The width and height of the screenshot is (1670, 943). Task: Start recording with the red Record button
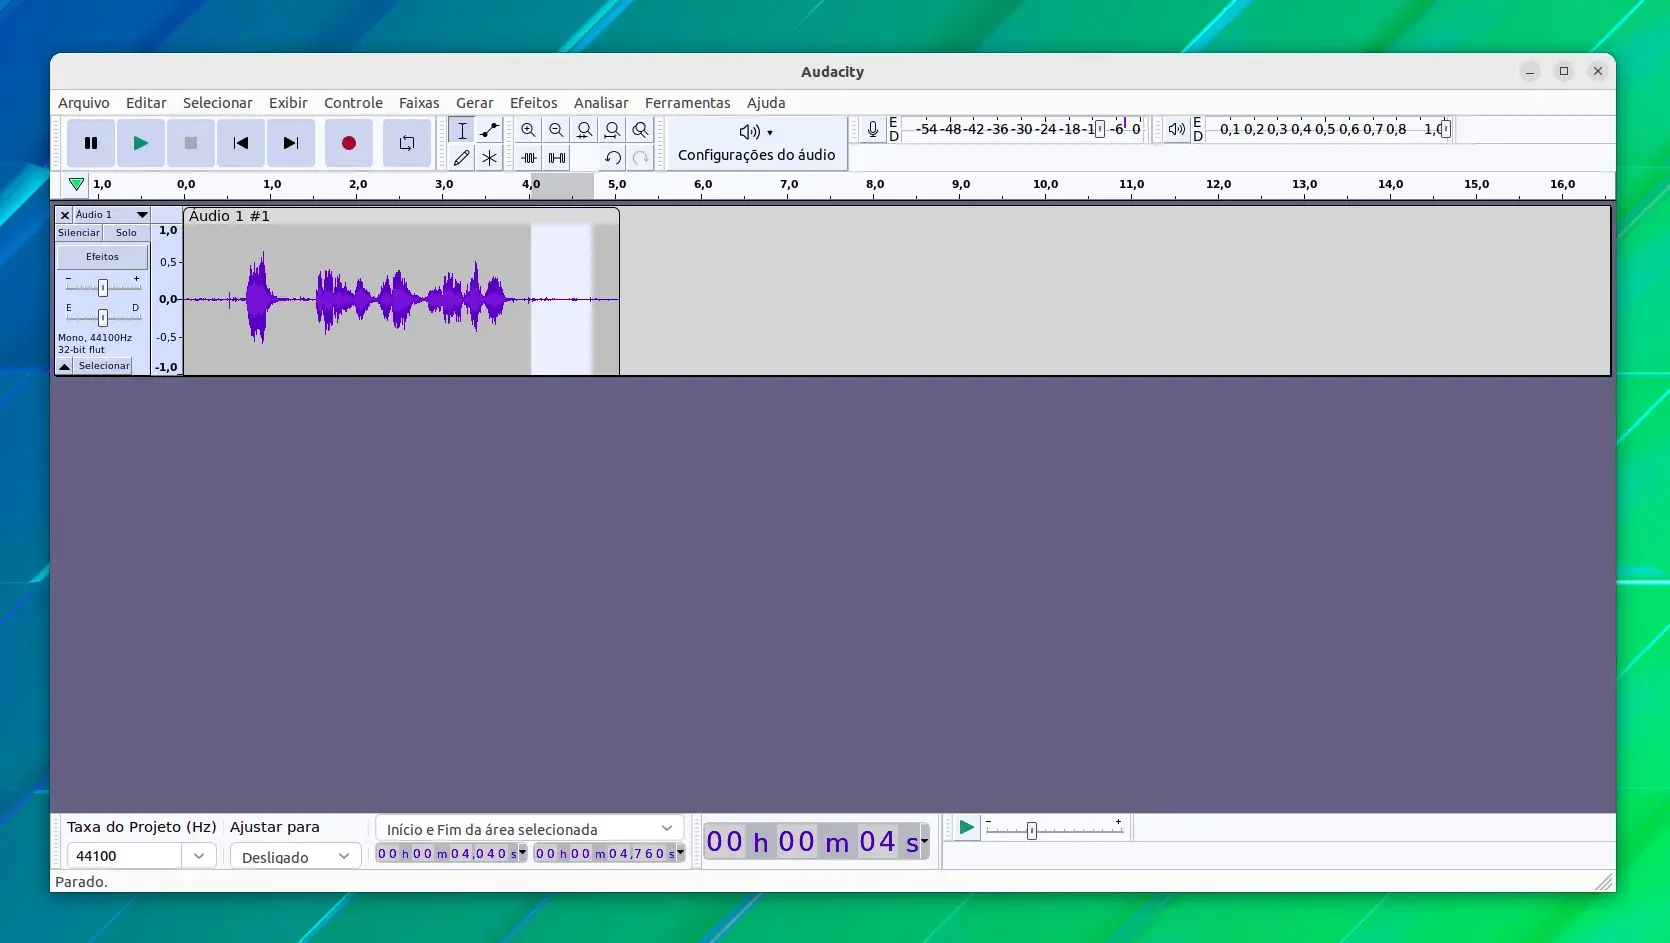pyautogui.click(x=349, y=143)
